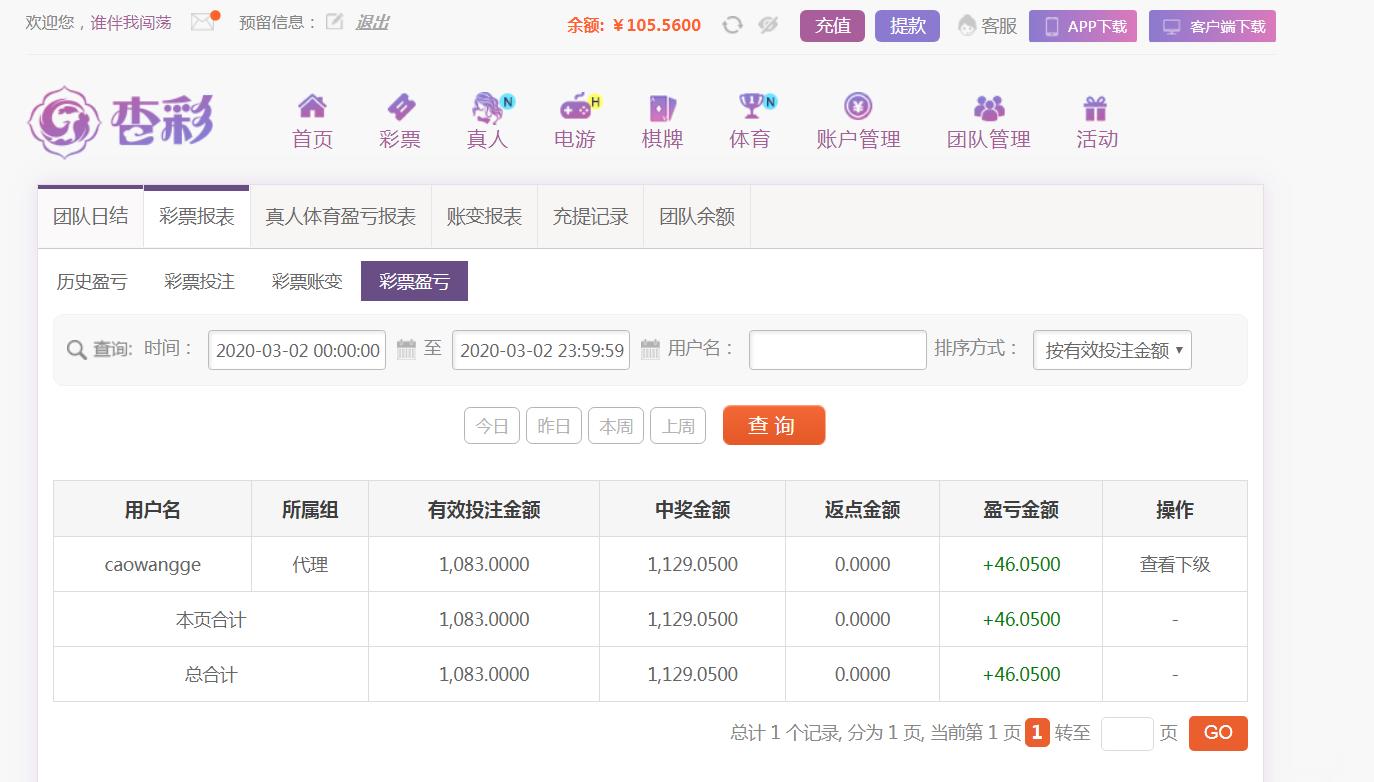Open the start date calendar picker
This screenshot has width=1374, height=782.
406,350
